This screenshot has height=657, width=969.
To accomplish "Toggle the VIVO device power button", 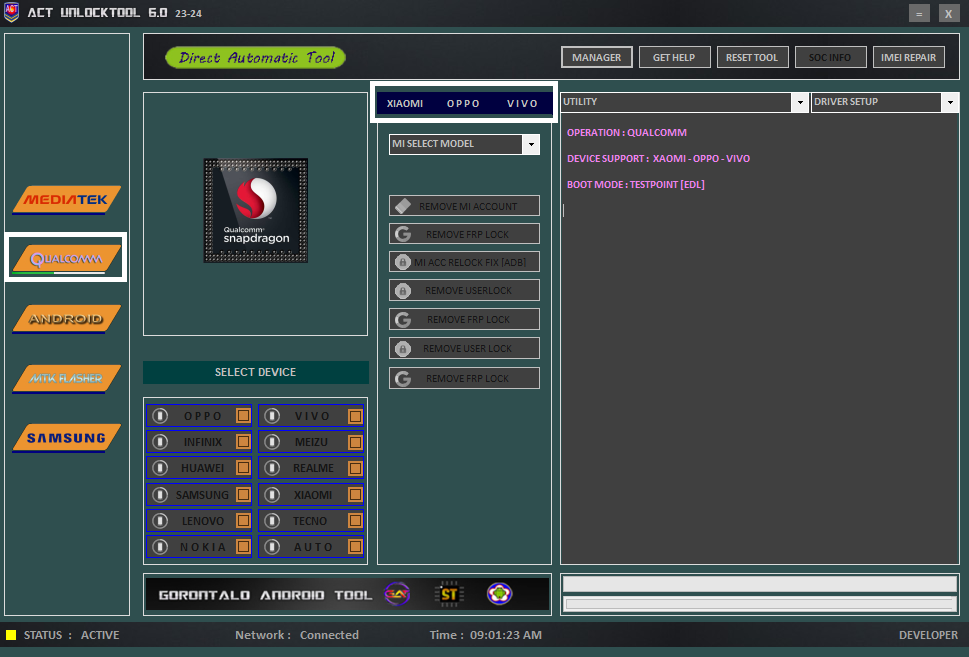I will coord(272,416).
